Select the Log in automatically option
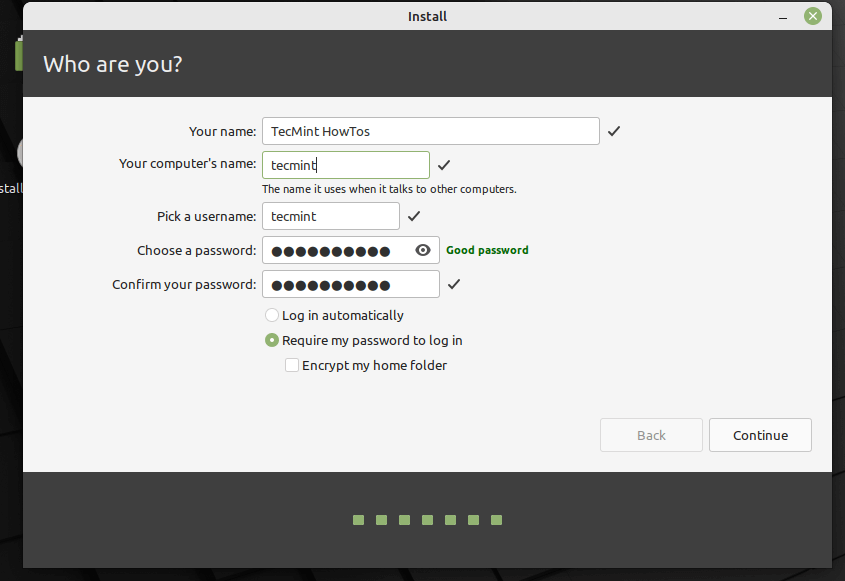 (272, 315)
